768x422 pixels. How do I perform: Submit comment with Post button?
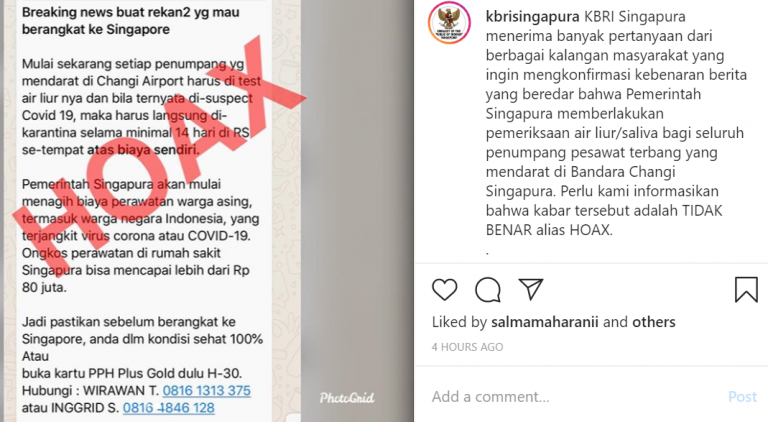point(743,397)
